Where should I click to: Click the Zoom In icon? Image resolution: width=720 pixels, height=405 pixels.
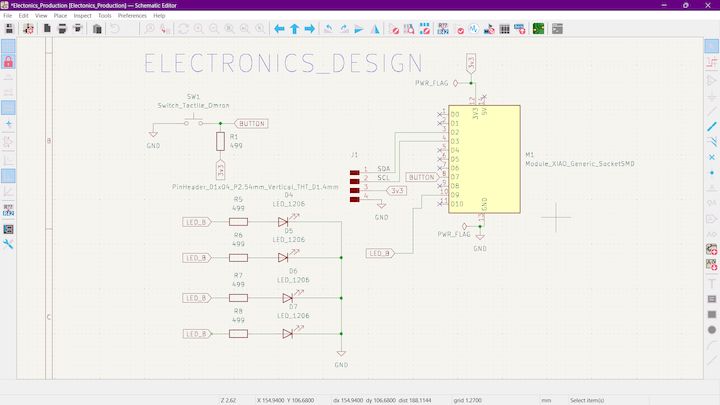(x=198, y=29)
